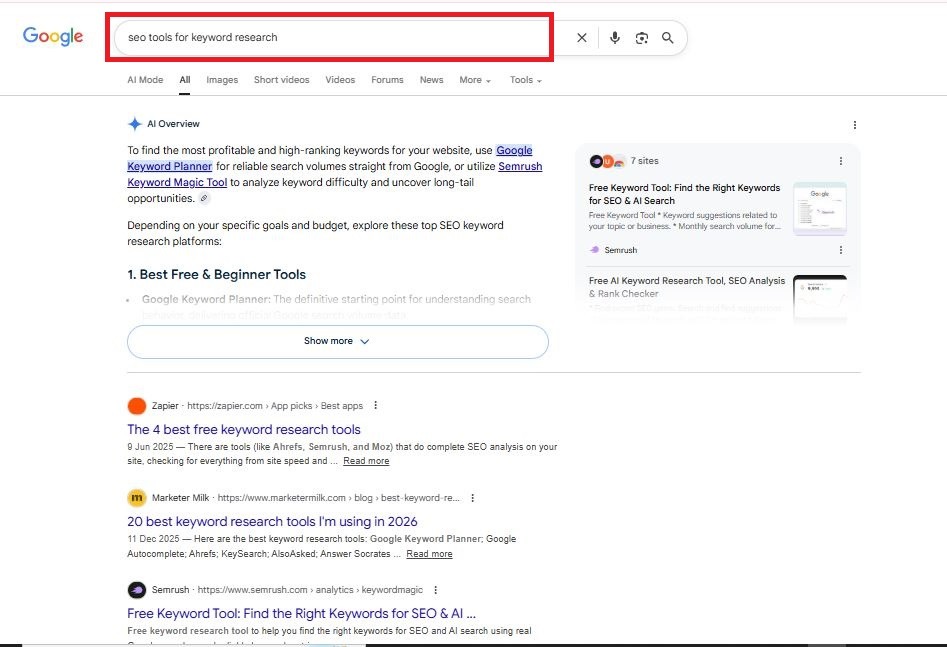
Task: Start voice search with the microphone icon
Action: pyautogui.click(x=615, y=37)
